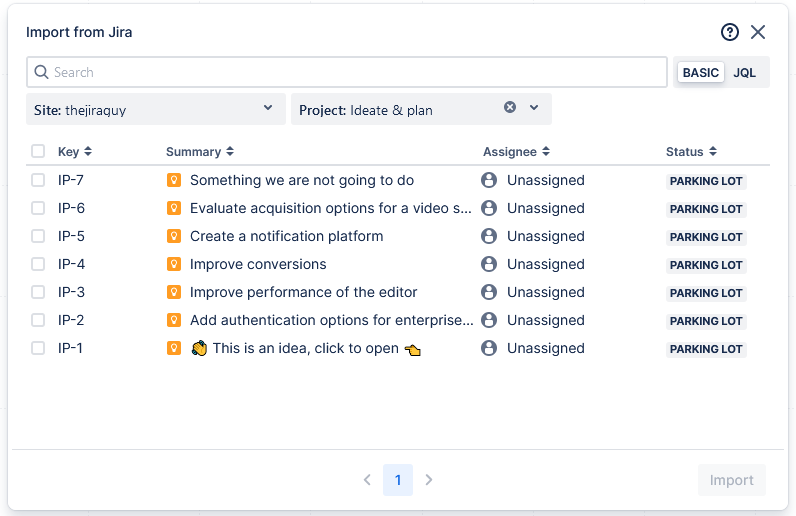Image resolution: width=796 pixels, height=516 pixels.
Task: Select the IP-4 row checkbox
Action: [x=38, y=264]
